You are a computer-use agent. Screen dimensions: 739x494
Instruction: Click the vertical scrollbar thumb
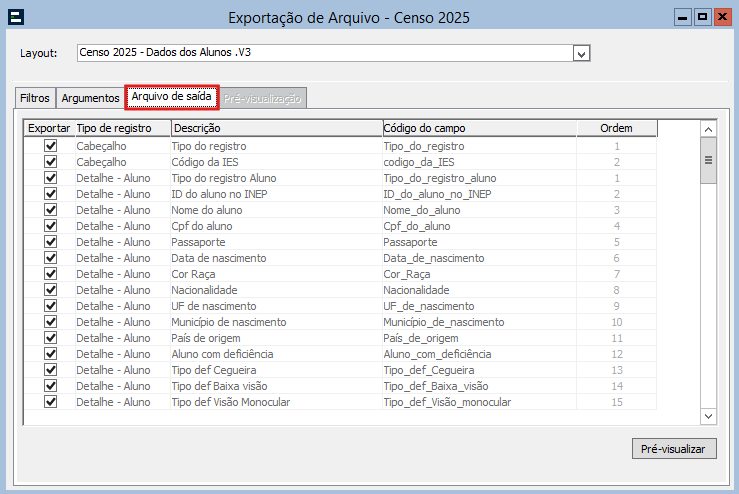pos(708,160)
